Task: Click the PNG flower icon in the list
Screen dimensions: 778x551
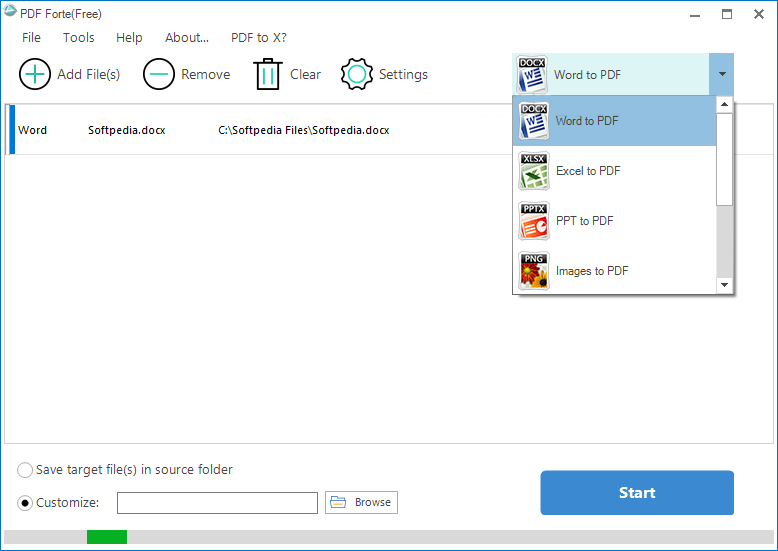Action: [534, 271]
